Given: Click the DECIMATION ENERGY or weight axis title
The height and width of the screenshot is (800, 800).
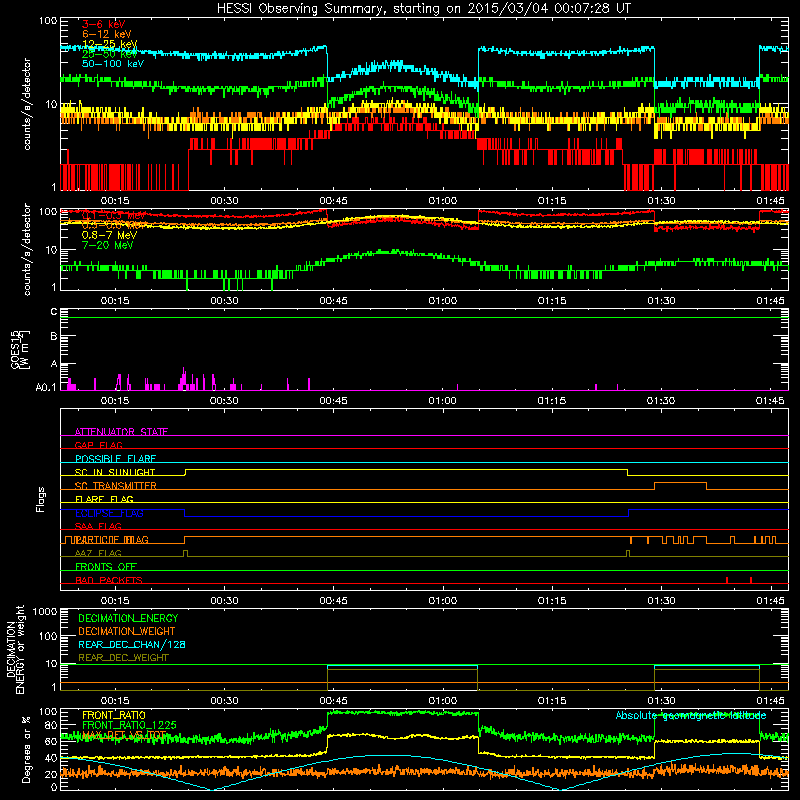Looking at the screenshot, I should (16, 649).
